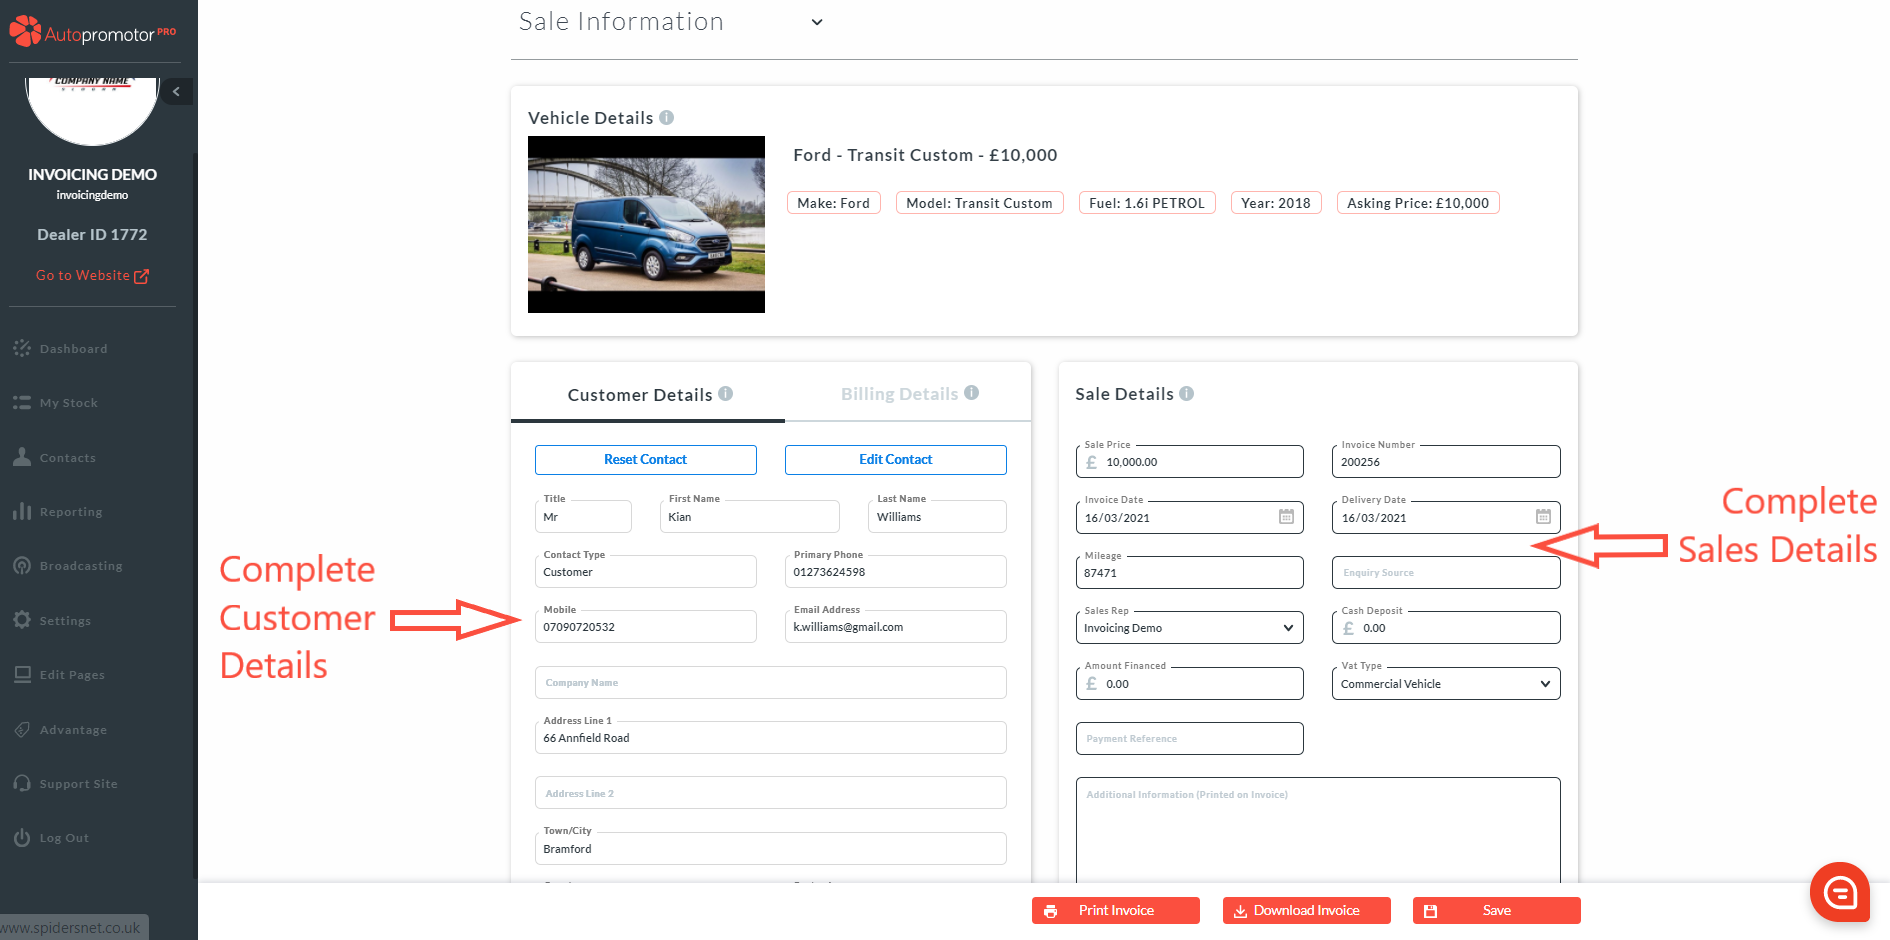The image size is (1890, 940).
Task: Click the Sale Details info icon
Action: click(1187, 394)
